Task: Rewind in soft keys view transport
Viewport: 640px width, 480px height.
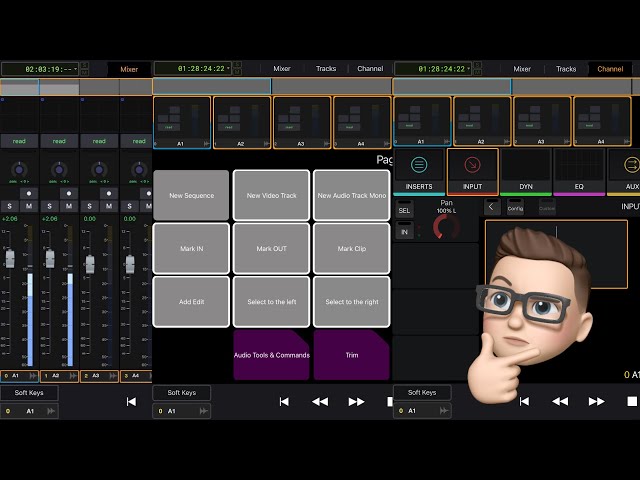Action: (x=320, y=402)
